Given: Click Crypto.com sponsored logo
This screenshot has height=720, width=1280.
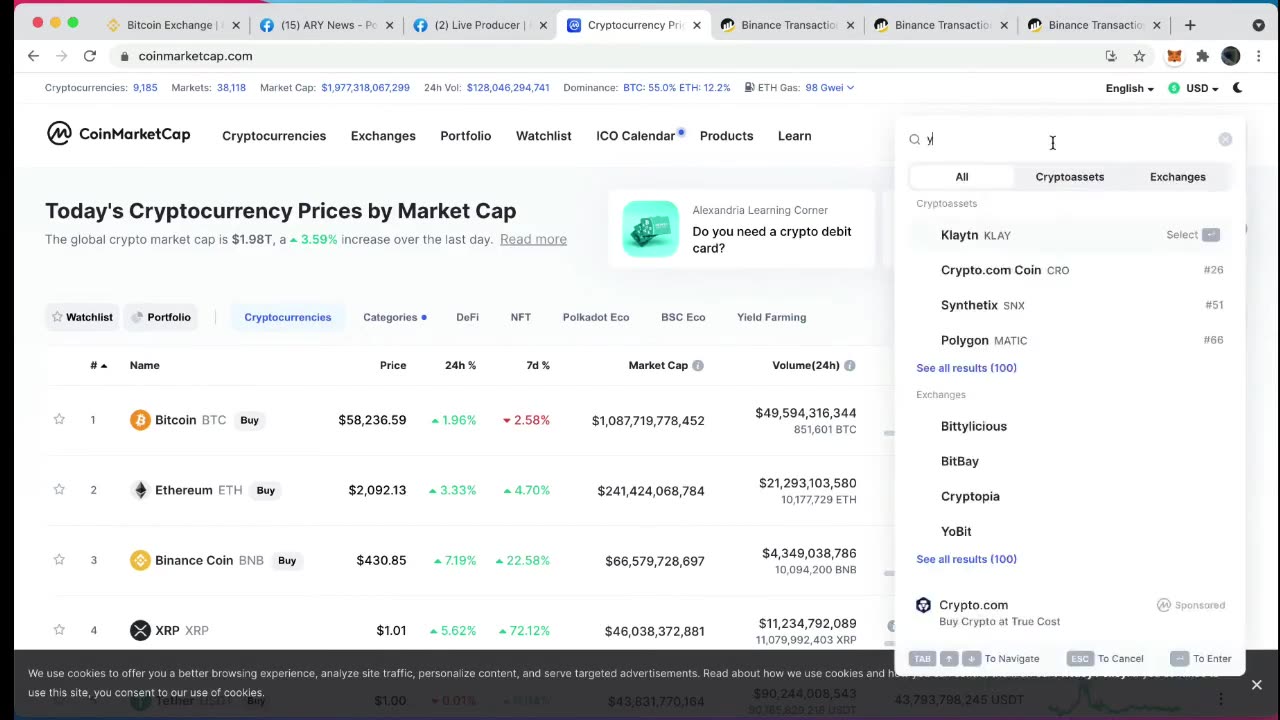Looking at the screenshot, I should [x=923, y=605].
